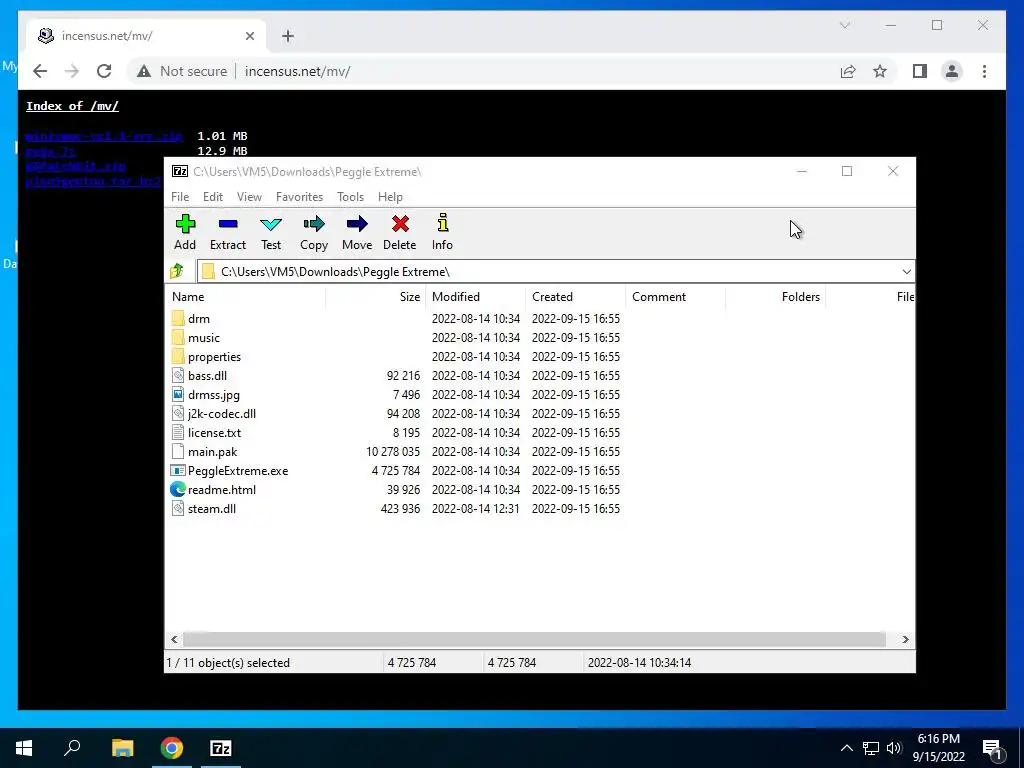The image size is (1024, 768).
Task: Click the 7-Zip folder path field
Action: point(556,272)
